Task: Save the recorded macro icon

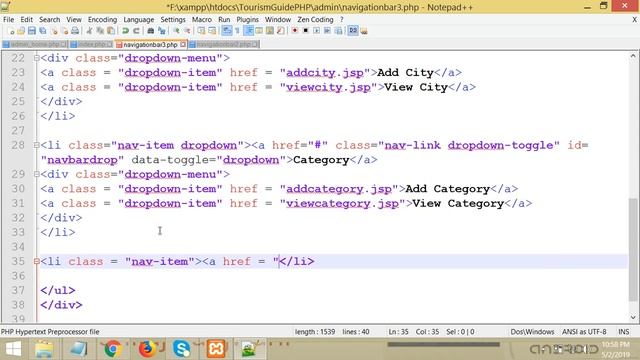Action: 338,31
